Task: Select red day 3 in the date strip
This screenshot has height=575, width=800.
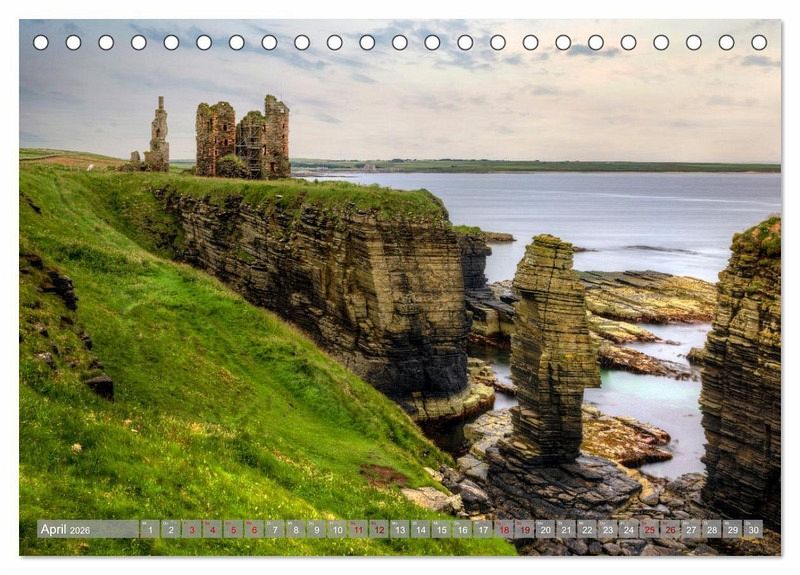Action: click(192, 529)
